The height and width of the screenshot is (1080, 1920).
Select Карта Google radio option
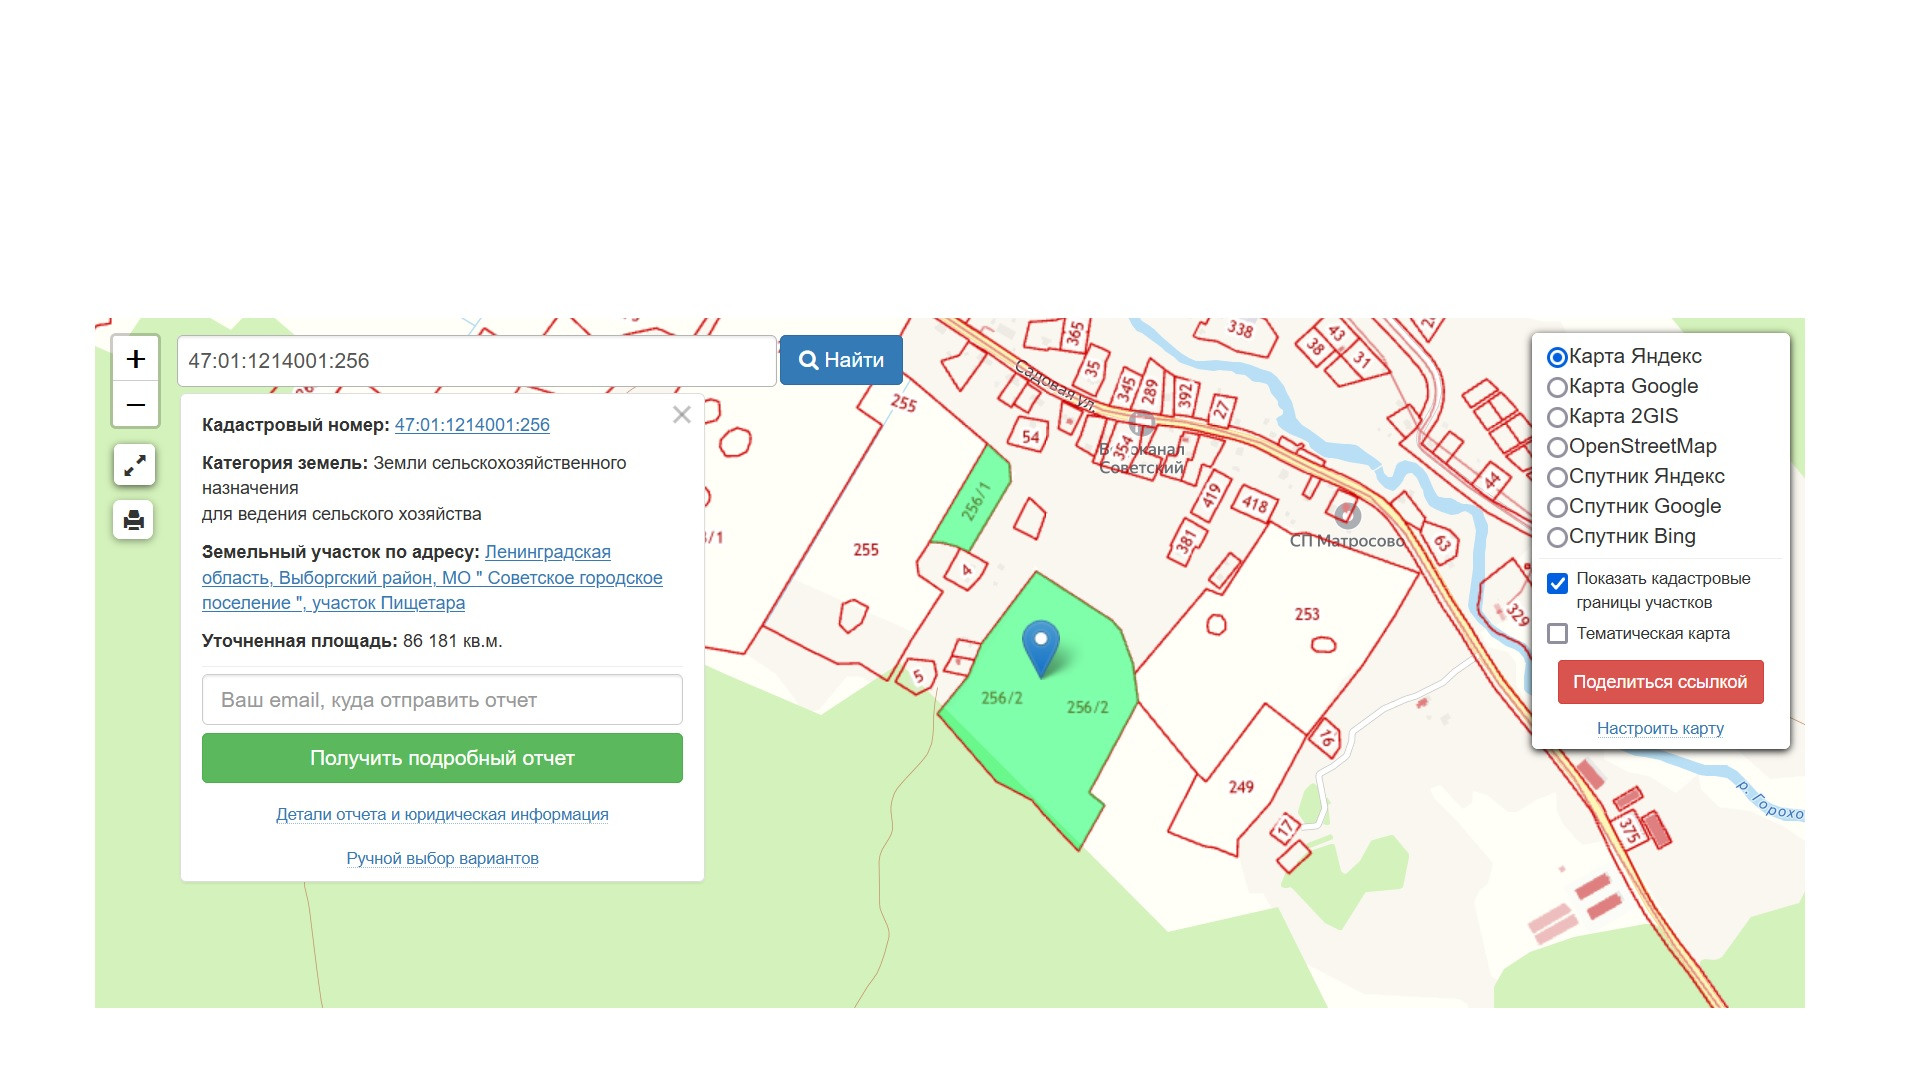click(x=1557, y=387)
